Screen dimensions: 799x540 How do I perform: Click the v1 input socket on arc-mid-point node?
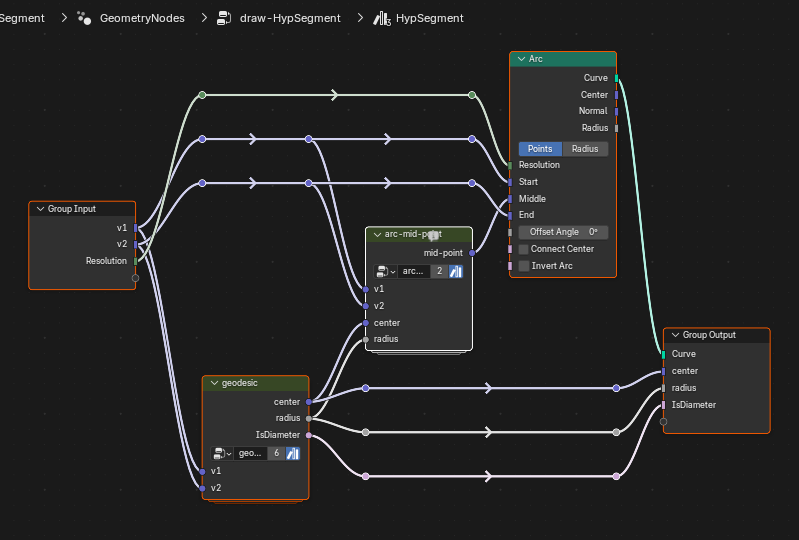(366, 289)
